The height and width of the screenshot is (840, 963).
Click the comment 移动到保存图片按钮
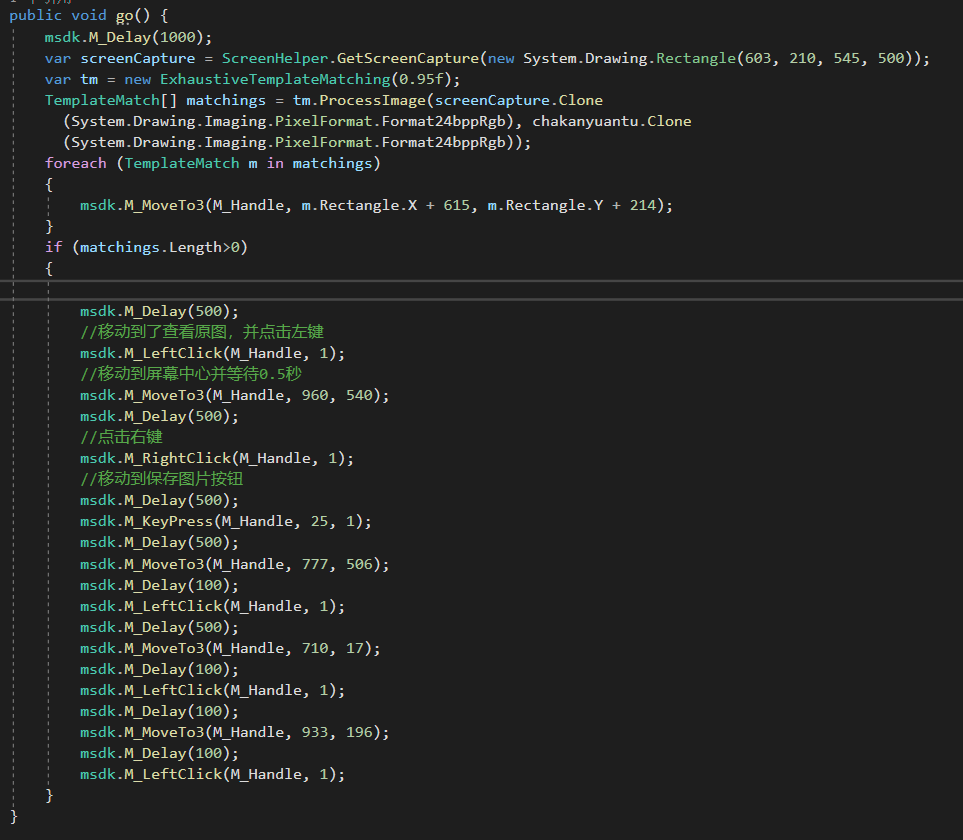tap(162, 479)
